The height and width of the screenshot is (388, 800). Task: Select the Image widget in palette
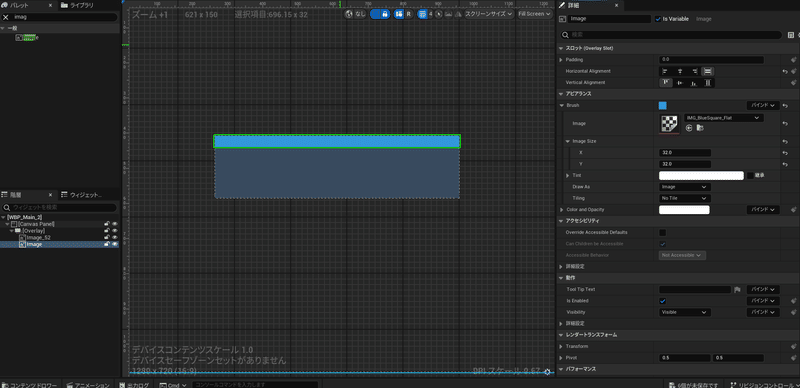(27, 37)
